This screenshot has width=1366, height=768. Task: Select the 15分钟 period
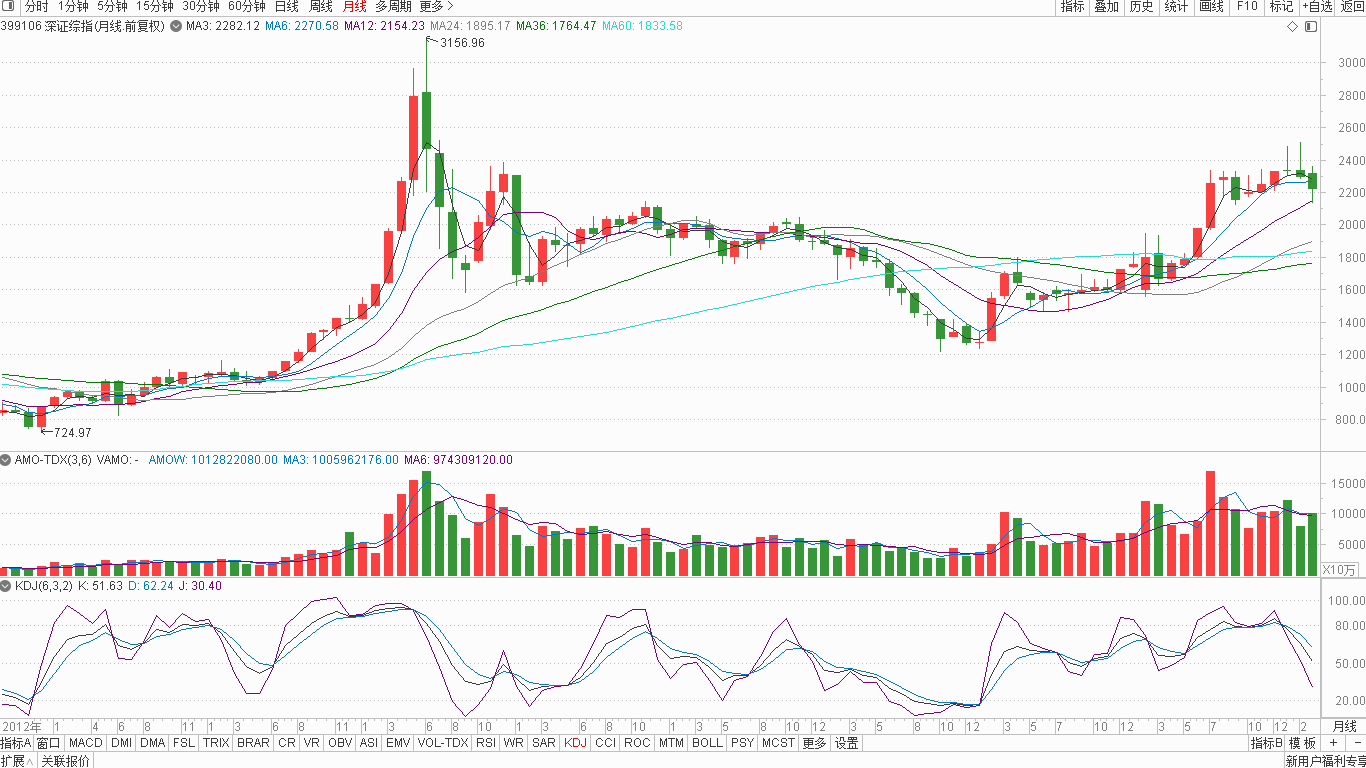click(x=154, y=6)
